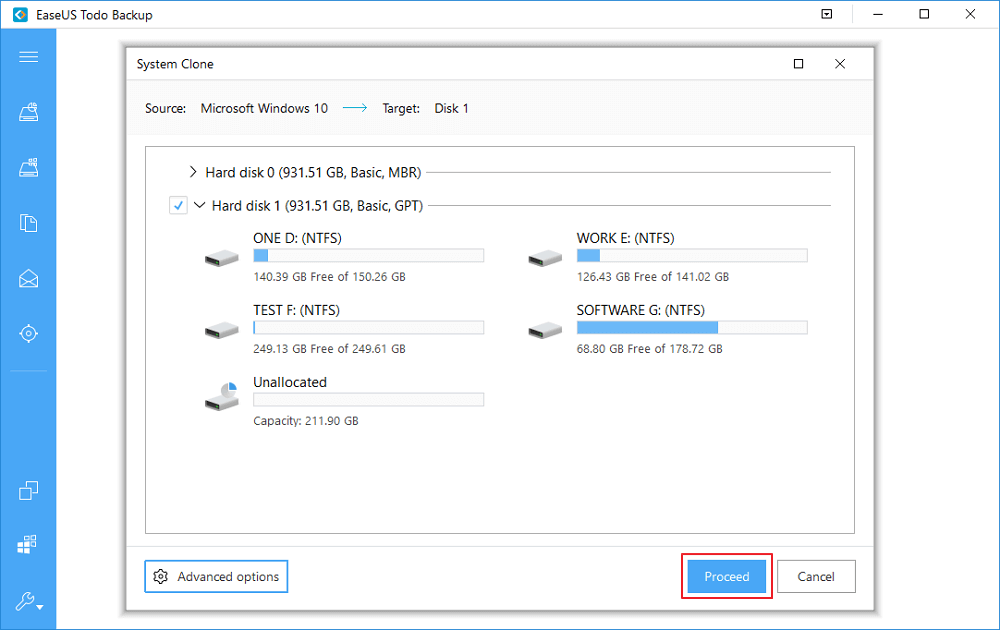Click the EaseUS Todo Backup logo icon
This screenshot has height=630, width=1000.
click(x=20, y=15)
